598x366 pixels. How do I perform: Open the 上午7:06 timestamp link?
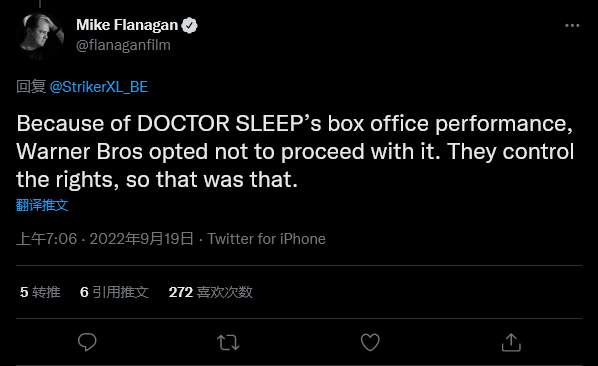click(47, 239)
